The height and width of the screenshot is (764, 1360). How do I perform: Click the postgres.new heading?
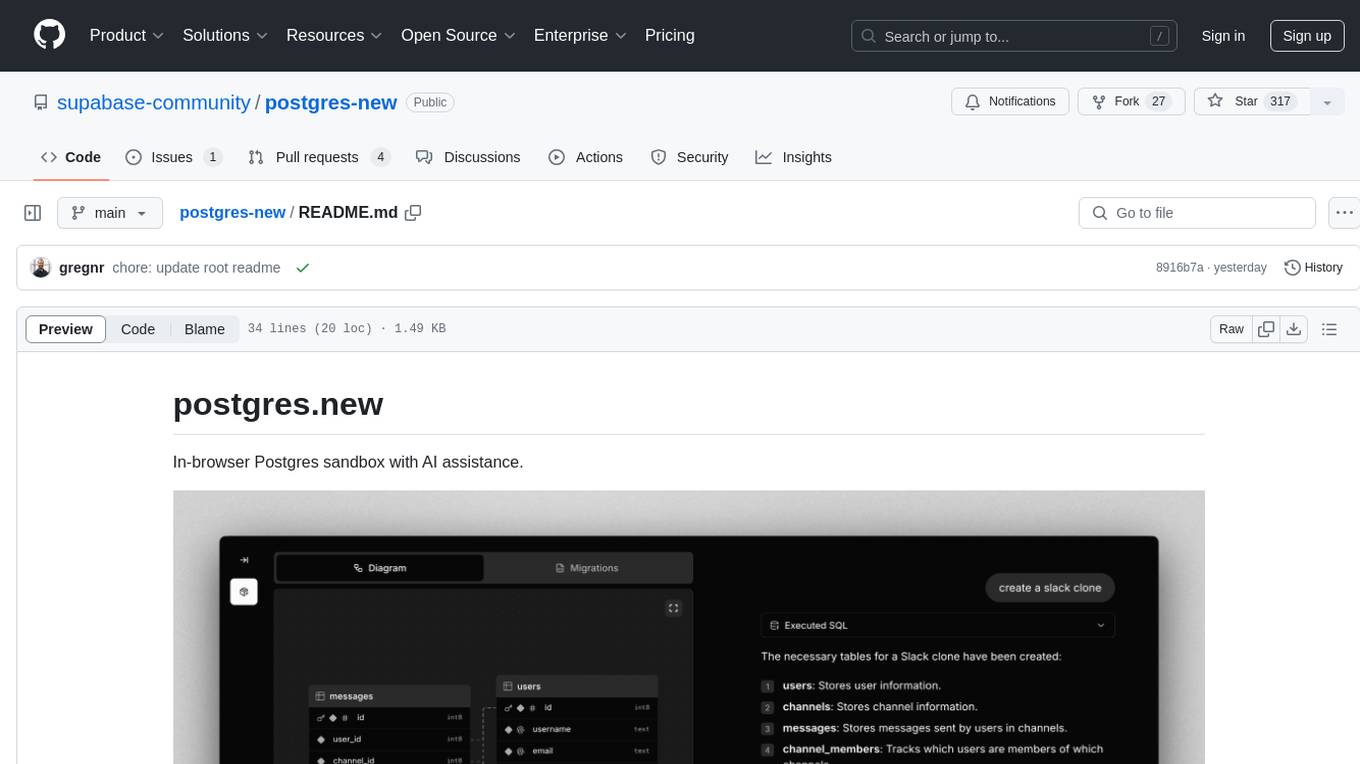click(x=278, y=404)
